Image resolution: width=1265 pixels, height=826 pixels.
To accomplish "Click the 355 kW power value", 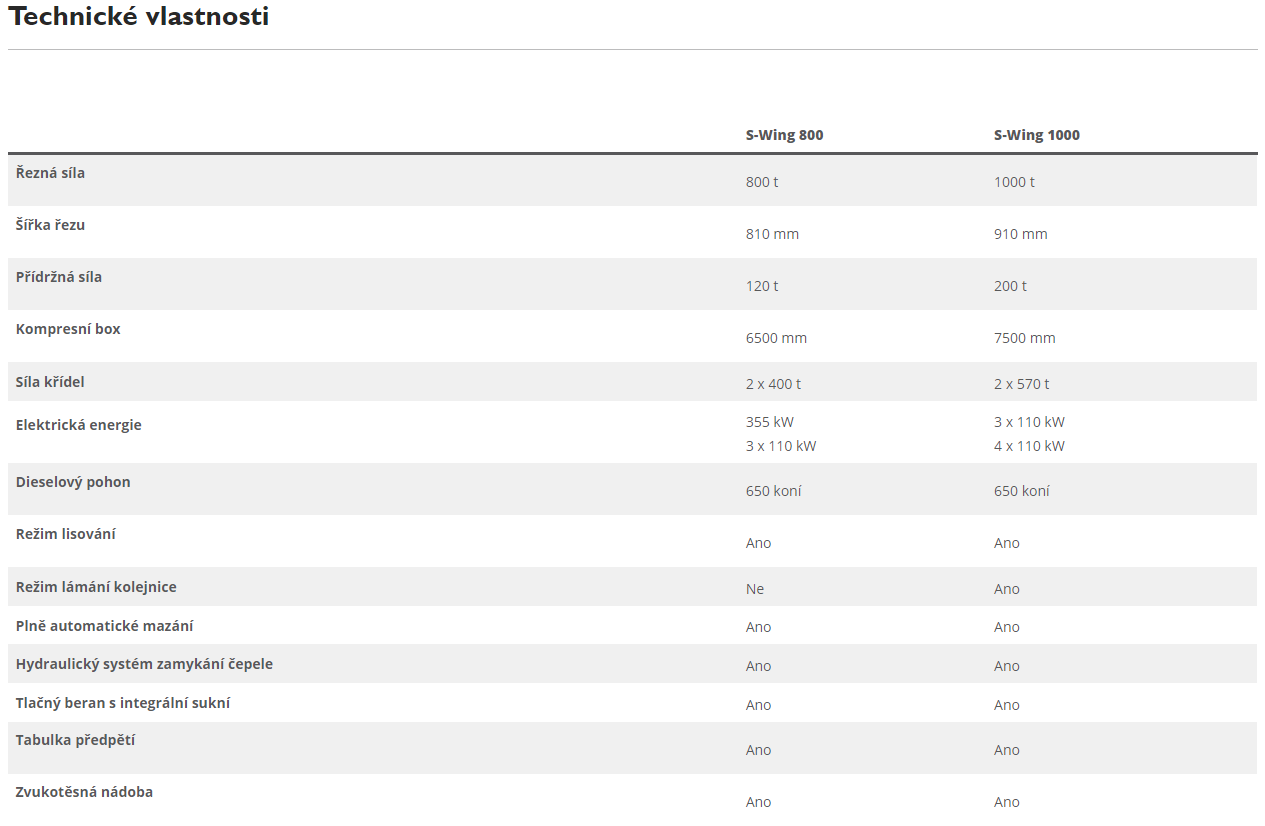I will [769, 422].
